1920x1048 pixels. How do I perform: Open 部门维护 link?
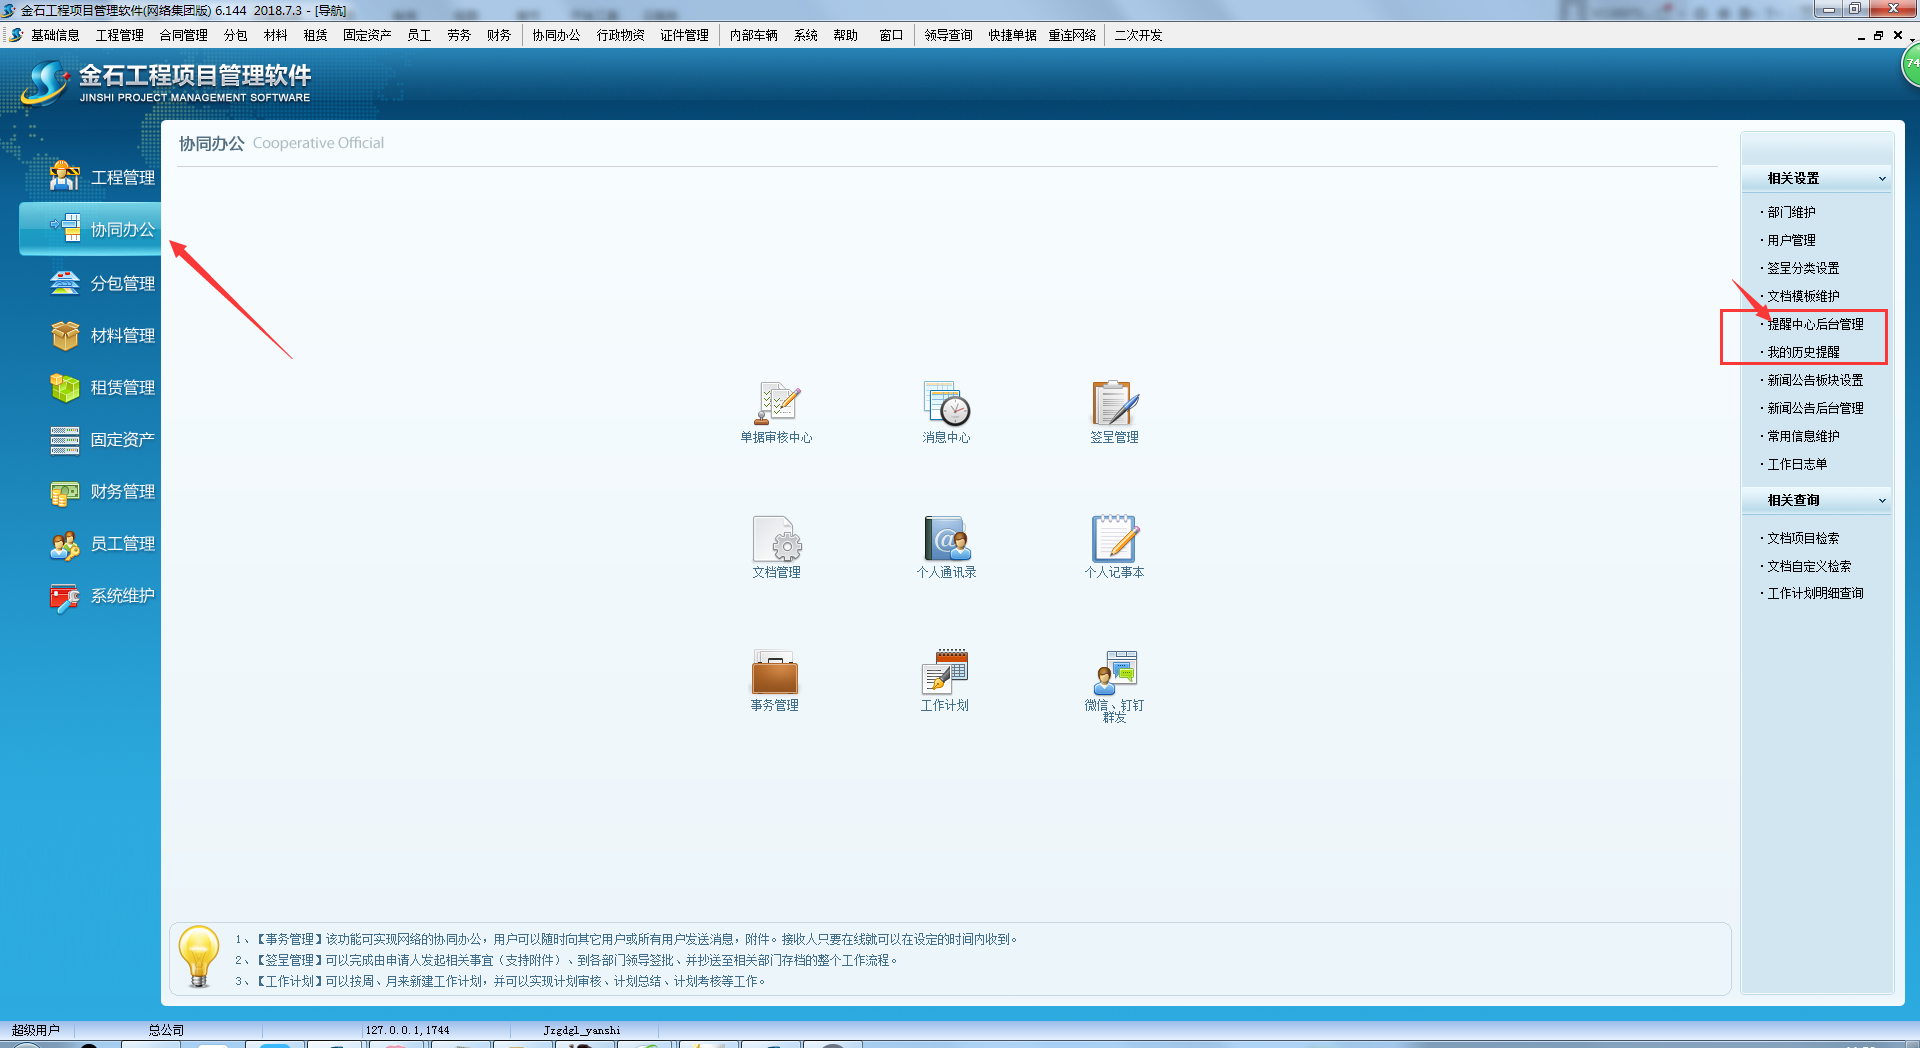[x=1792, y=212]
